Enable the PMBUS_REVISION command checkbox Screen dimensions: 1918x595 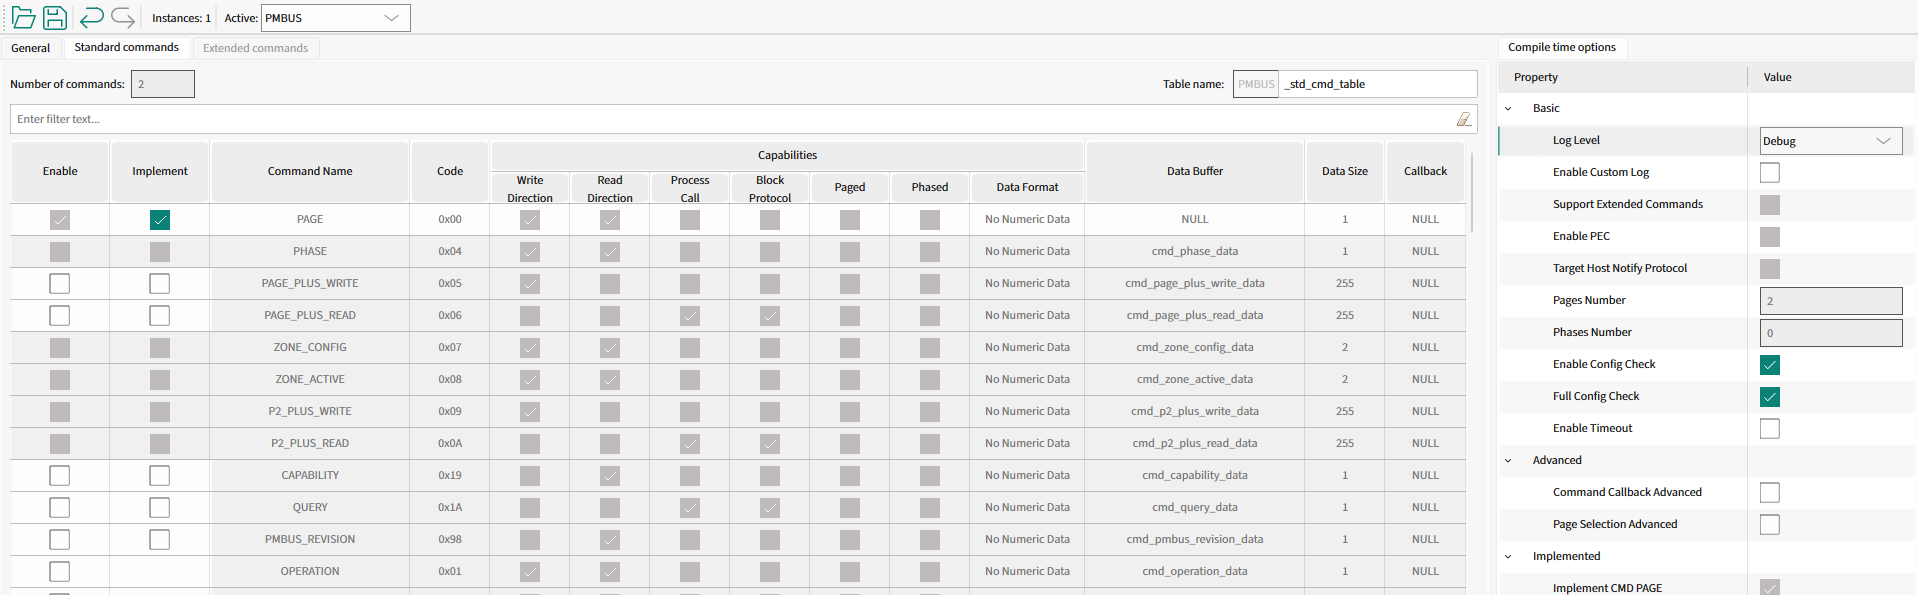(x=60, y=540)
